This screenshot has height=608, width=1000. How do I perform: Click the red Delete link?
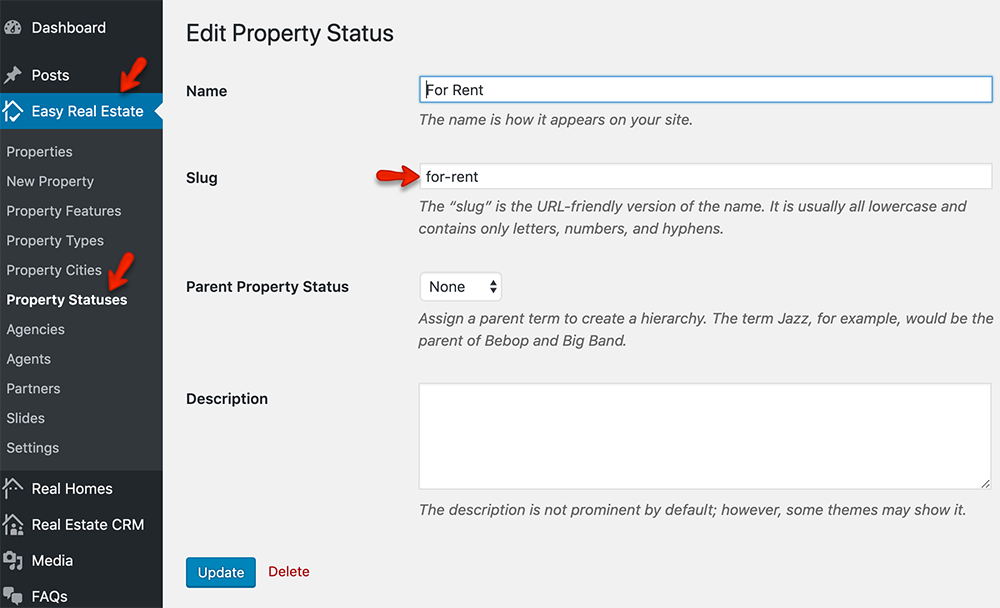tap(289, 572)
